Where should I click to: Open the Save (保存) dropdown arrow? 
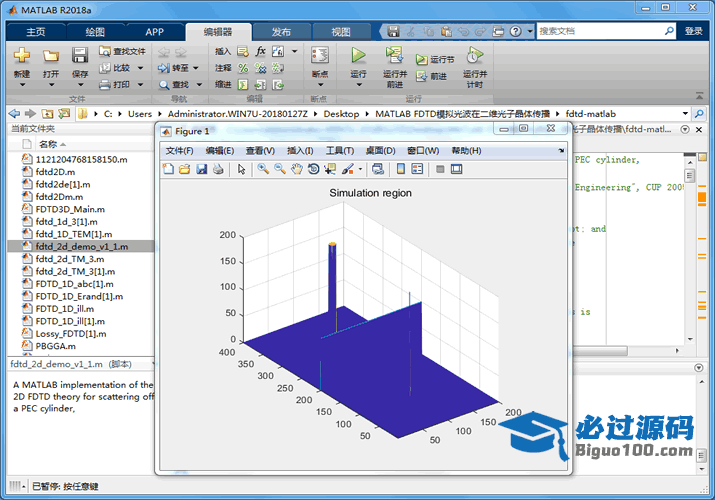(x=80, y=85)
